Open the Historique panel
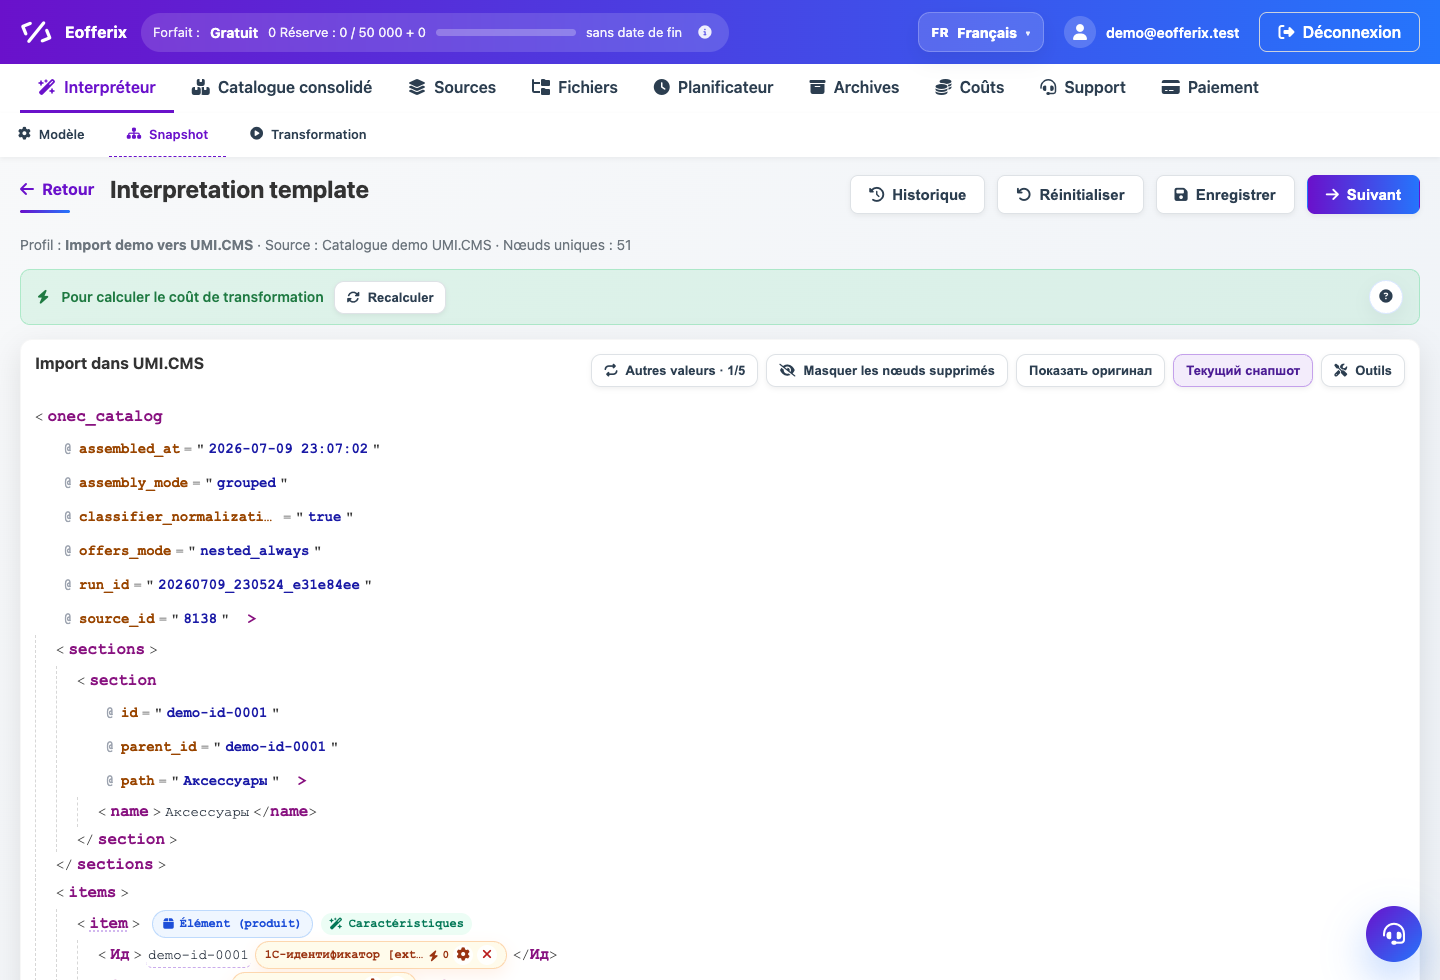The image size is (1440, 980). pos(917,195)
